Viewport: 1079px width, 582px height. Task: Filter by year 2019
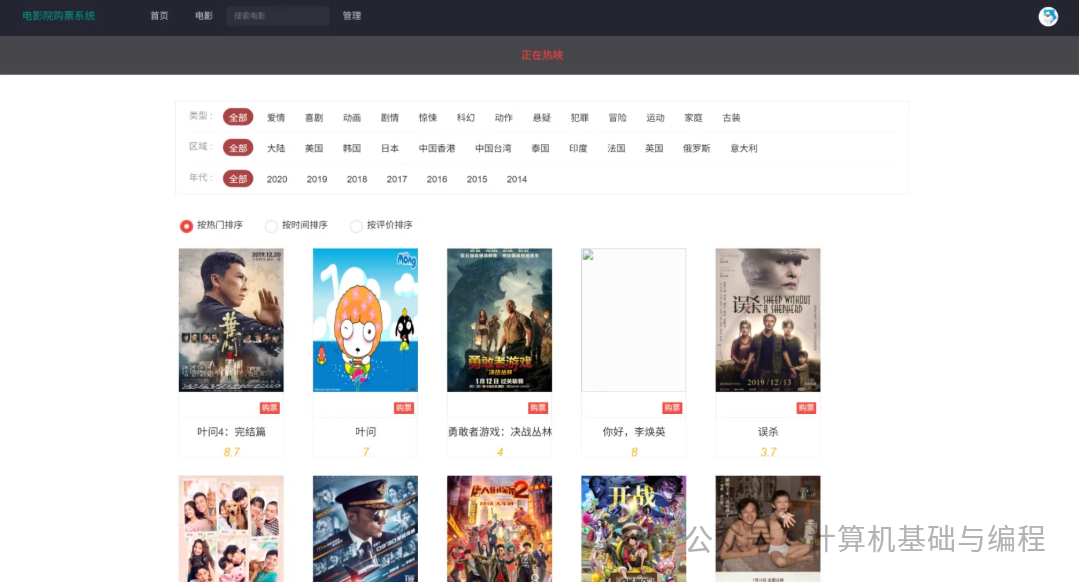317,179
